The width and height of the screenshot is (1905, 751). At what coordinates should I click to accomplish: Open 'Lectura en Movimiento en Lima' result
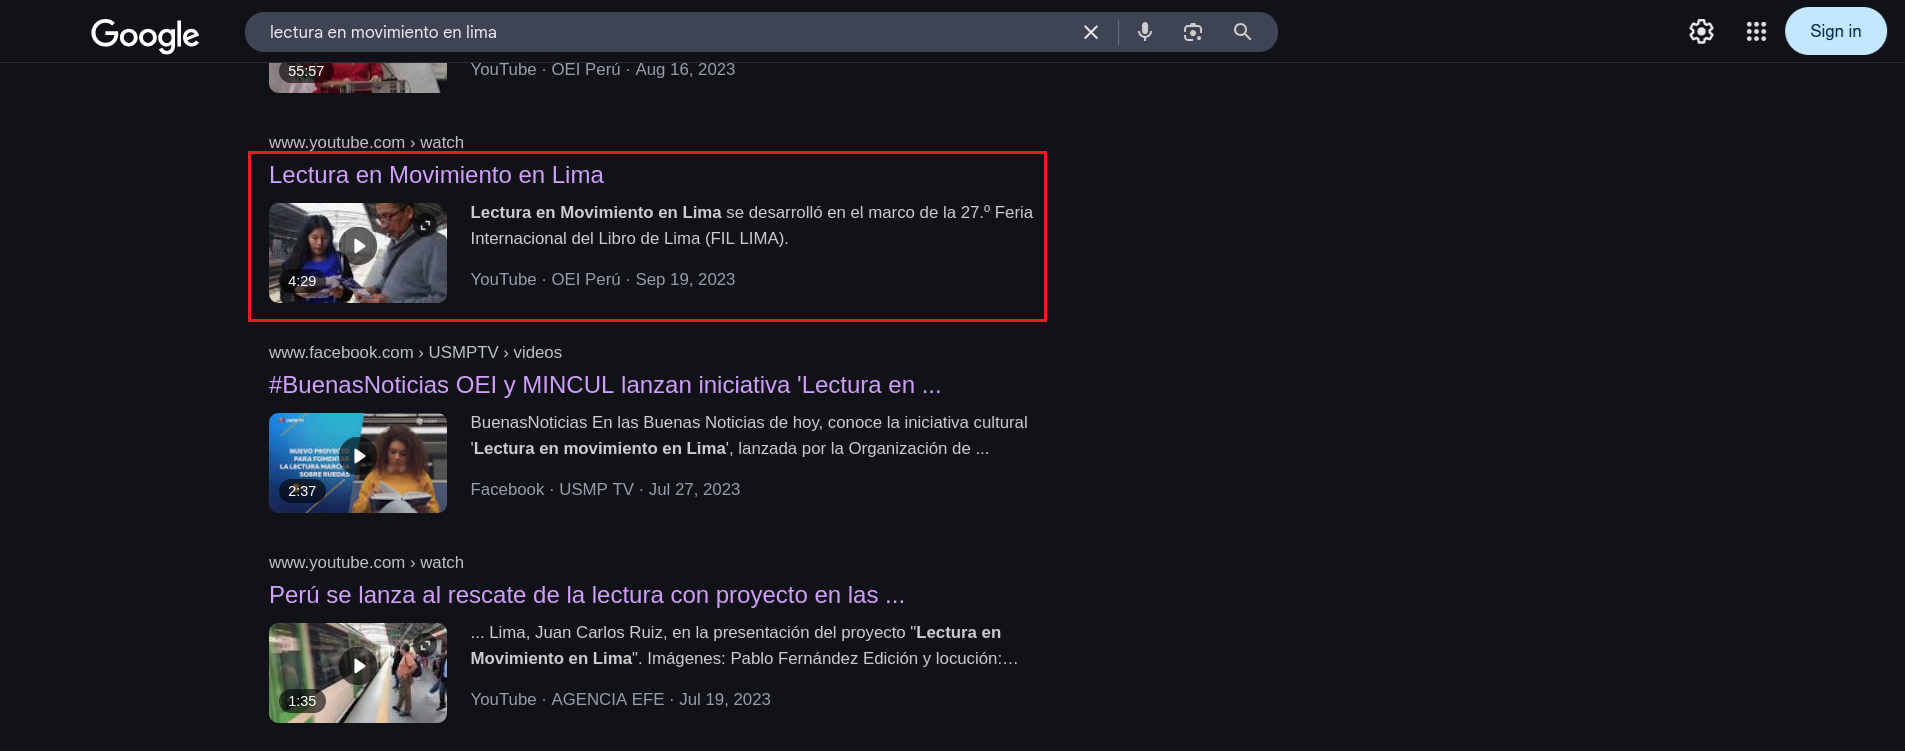pos(436,175)
